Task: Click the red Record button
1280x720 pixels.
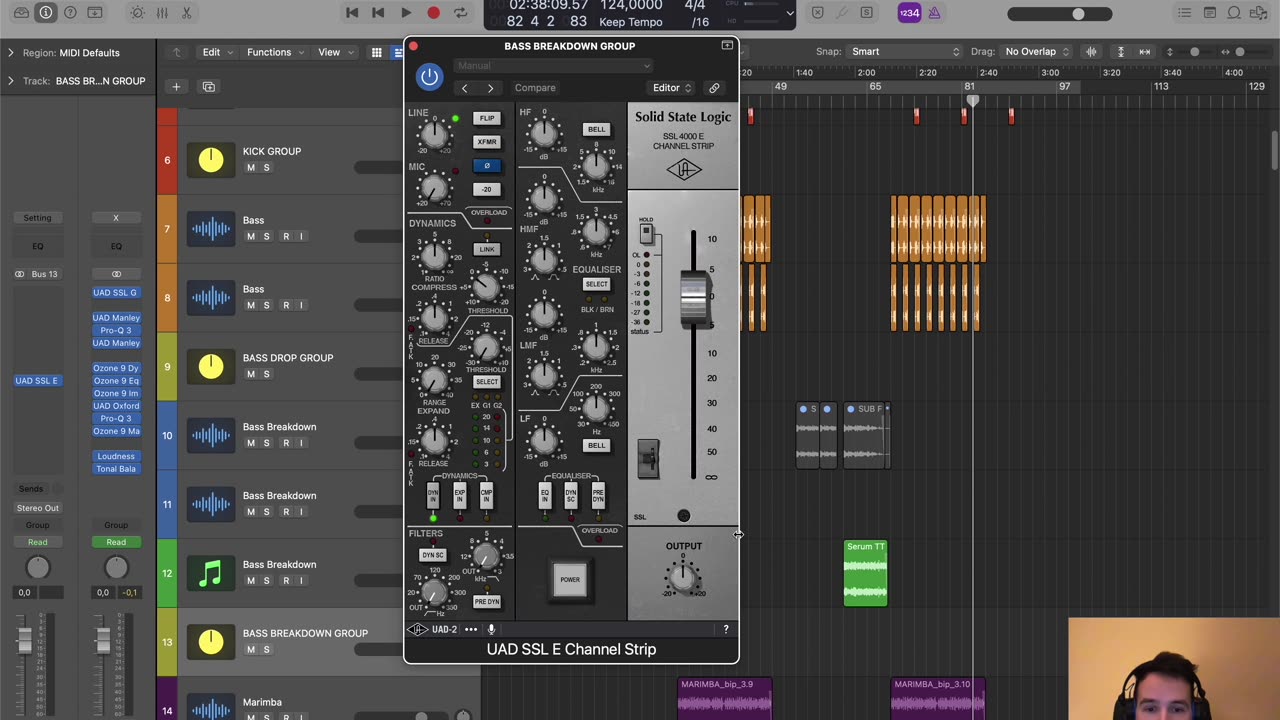Action: tap(433, 13)
